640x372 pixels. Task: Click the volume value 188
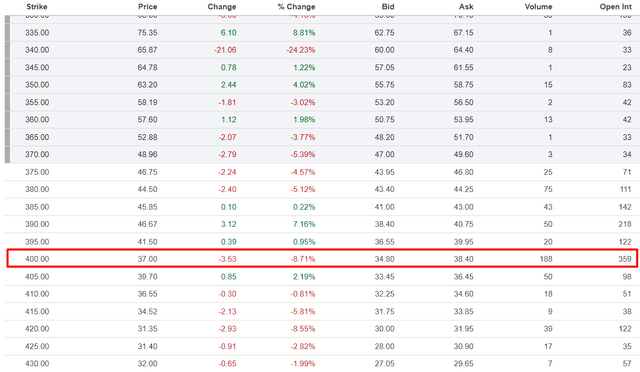(546, 259)
